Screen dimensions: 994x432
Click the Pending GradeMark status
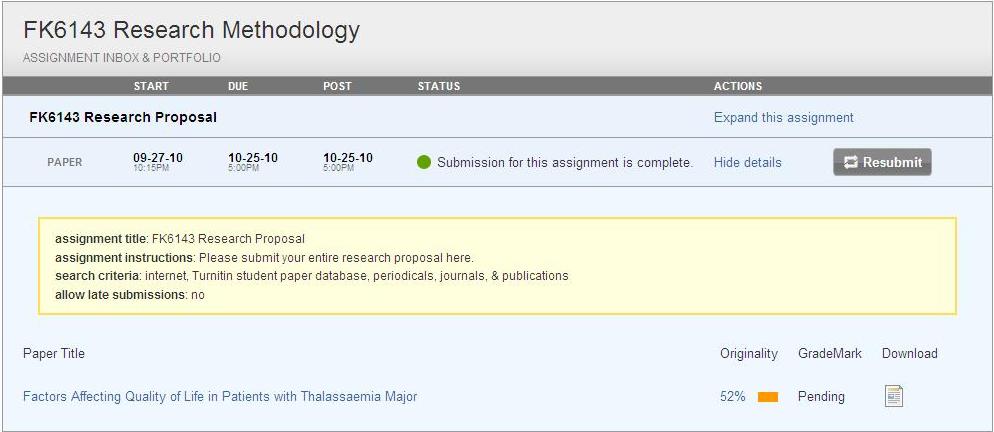coord(821,397)
